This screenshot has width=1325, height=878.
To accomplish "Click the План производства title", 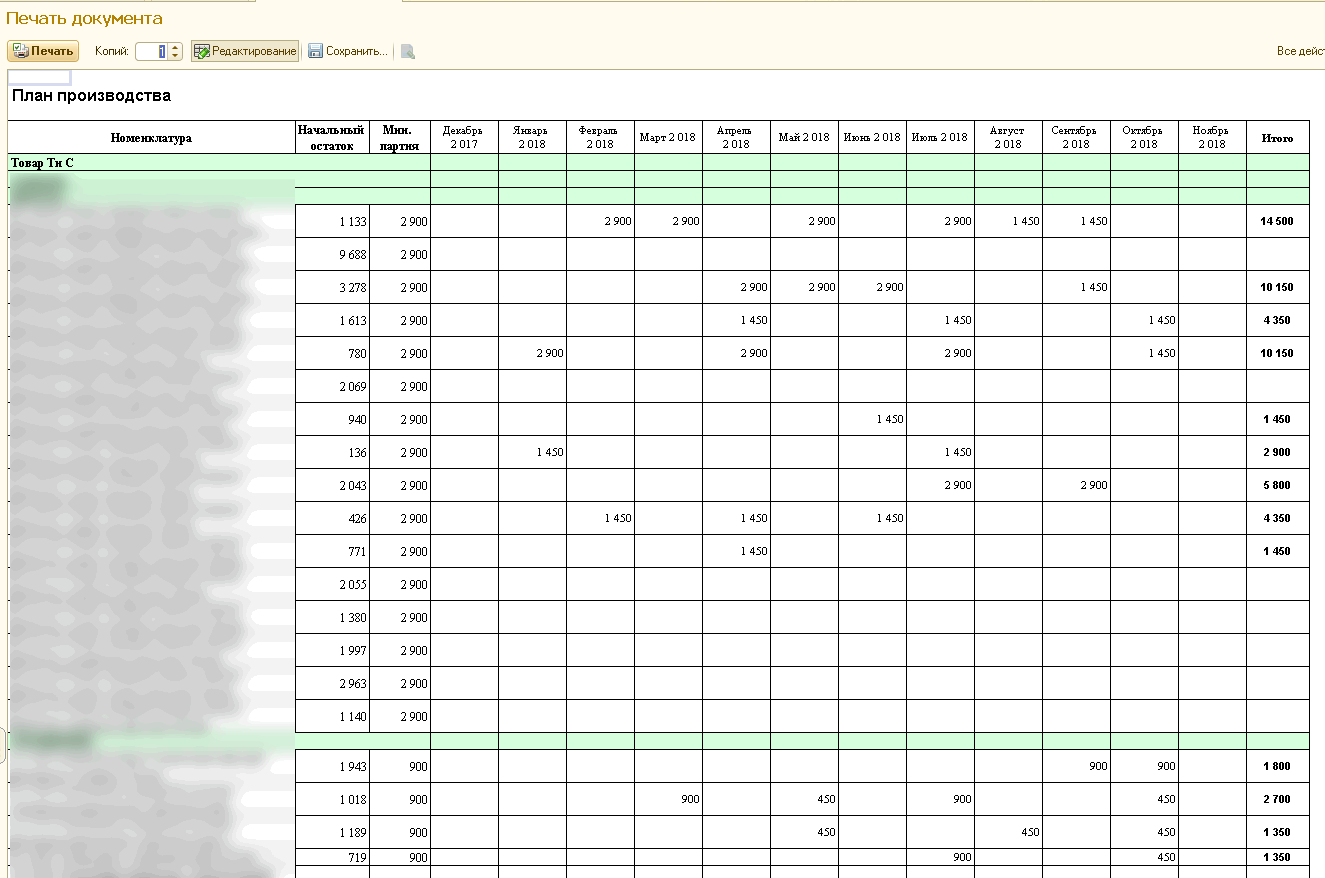I will [91, 96].
